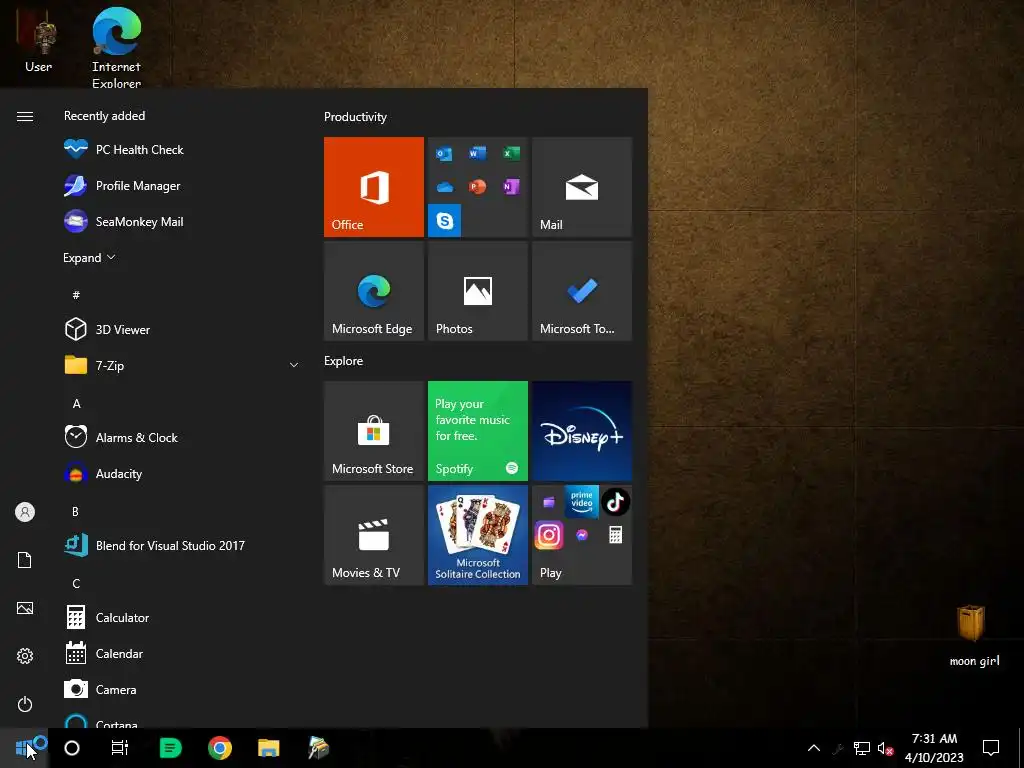Open Calculator from app list

pos(181,617)
